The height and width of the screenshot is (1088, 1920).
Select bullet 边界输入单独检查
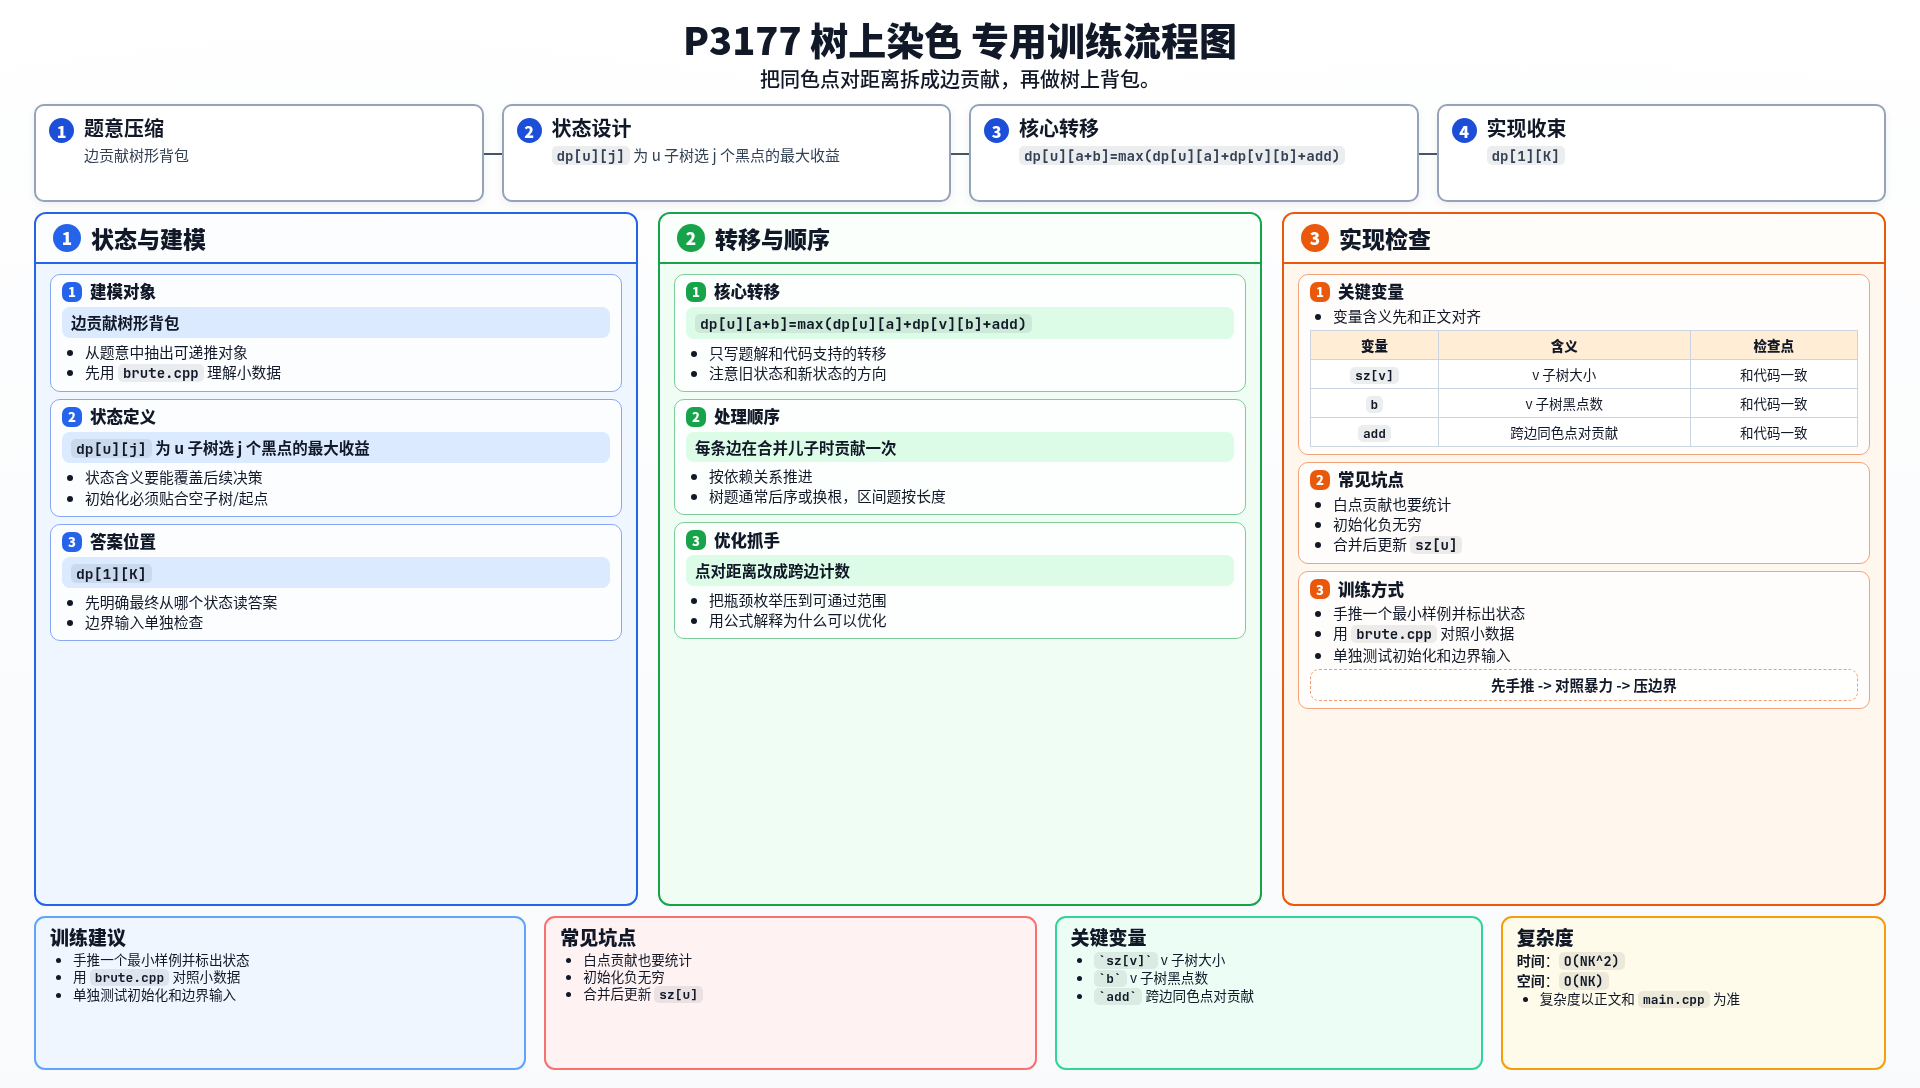144,623
